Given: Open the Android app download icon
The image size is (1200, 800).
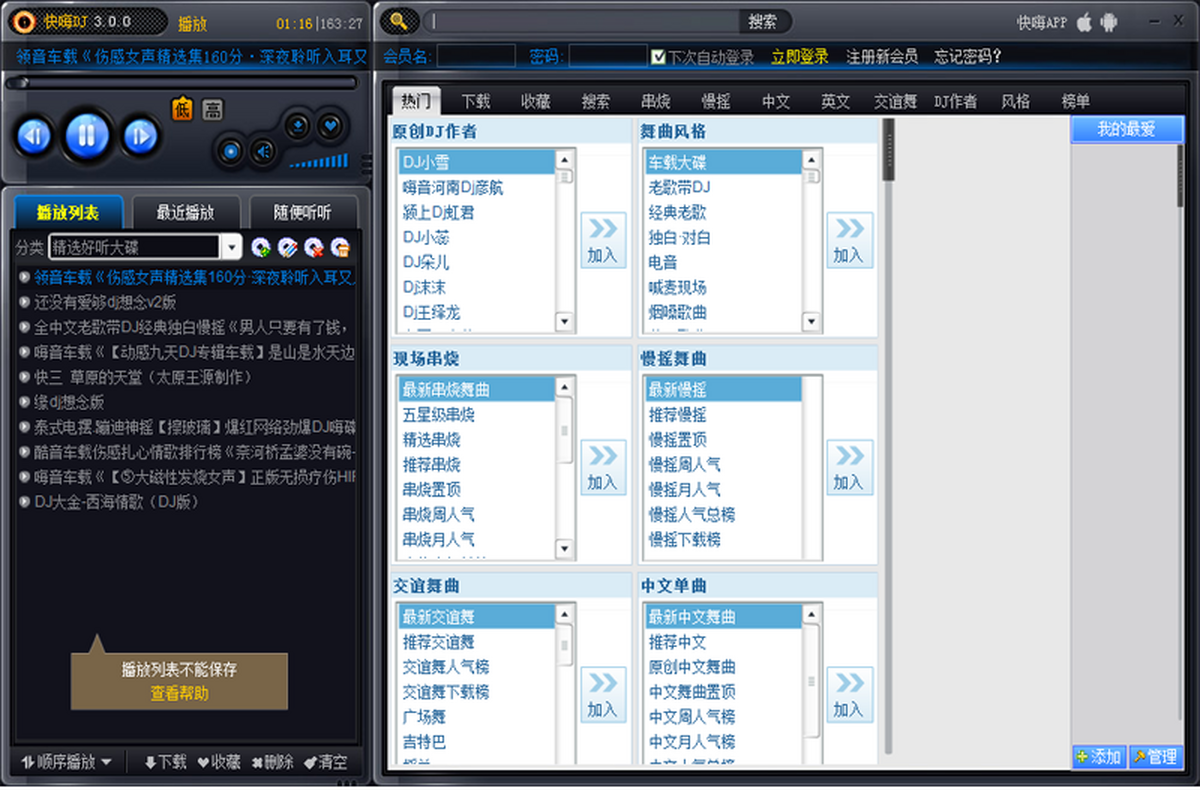Looking at the screenshot, I should (x=1108, y=21).
